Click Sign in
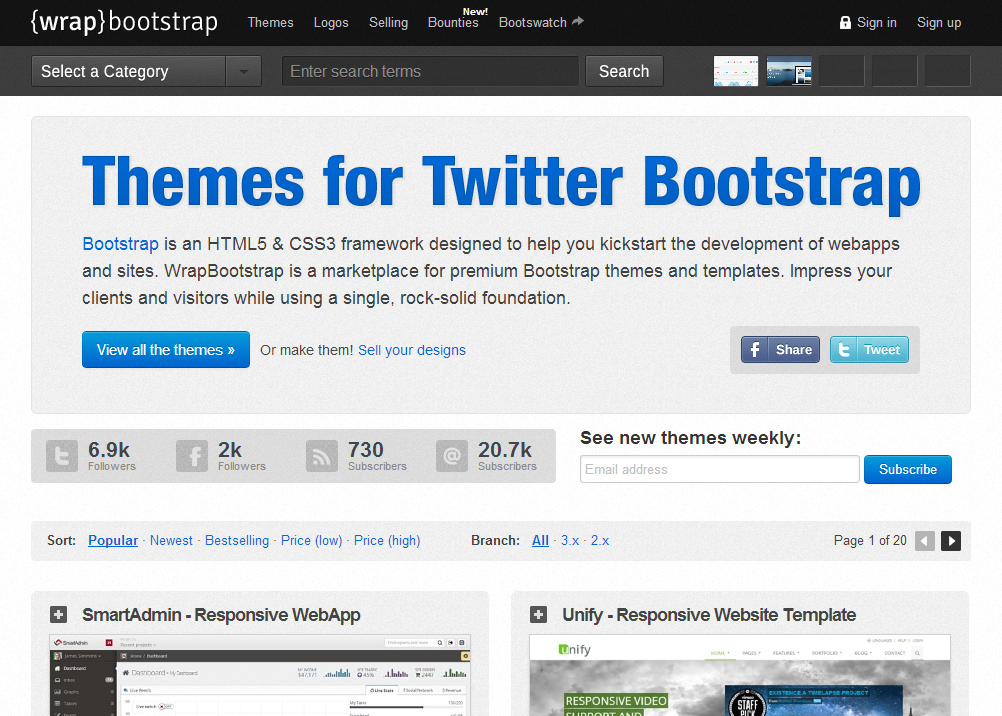The height and width of the screenshot is (716, 1002). [876, 22]
